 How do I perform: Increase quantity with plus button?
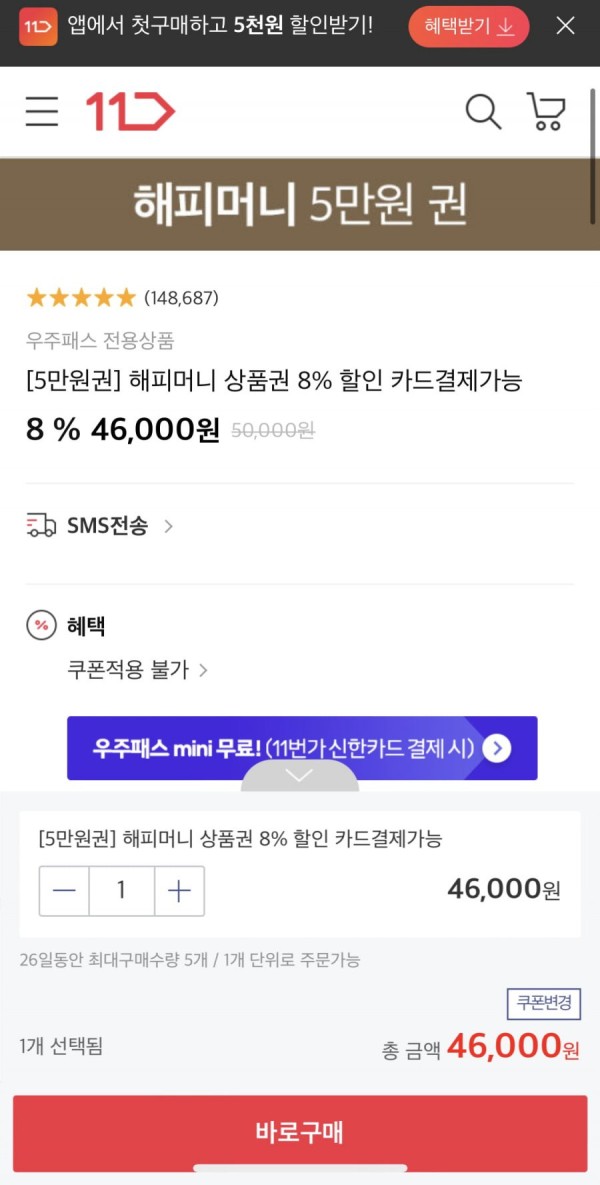point(179,891)
